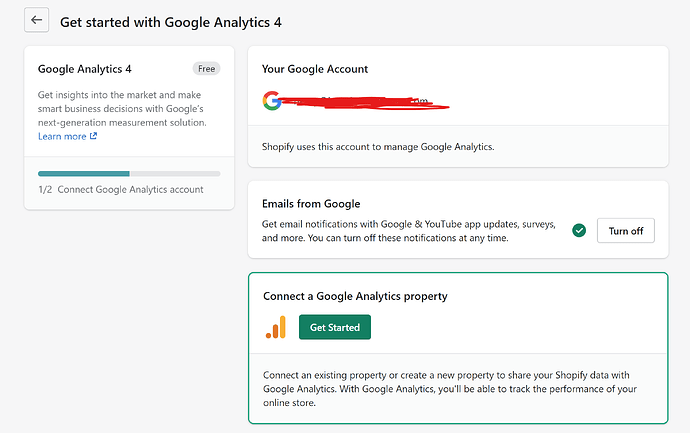
Task: Open the Learn more link
Action: [x=62, y=137]
